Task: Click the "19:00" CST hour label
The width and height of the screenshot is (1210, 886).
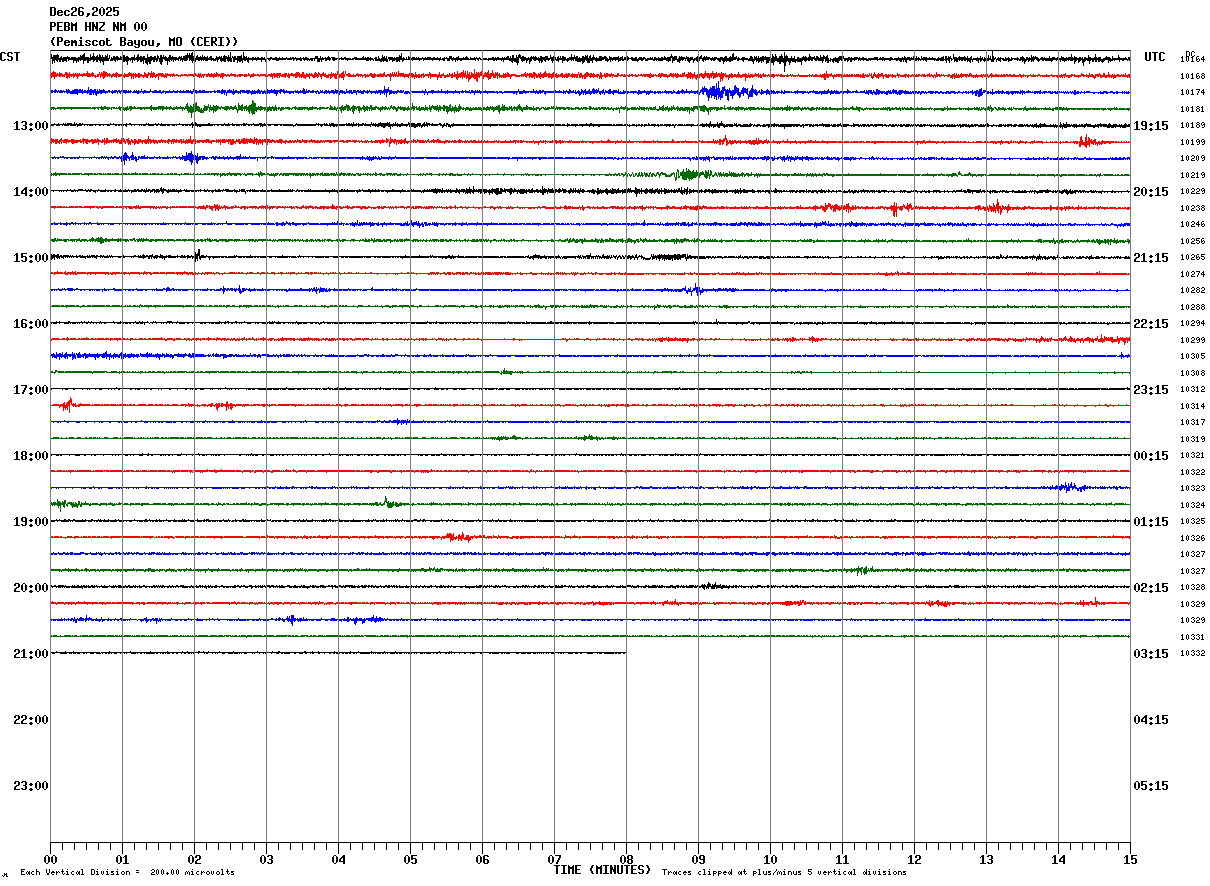Action: (x=30, y=522)
